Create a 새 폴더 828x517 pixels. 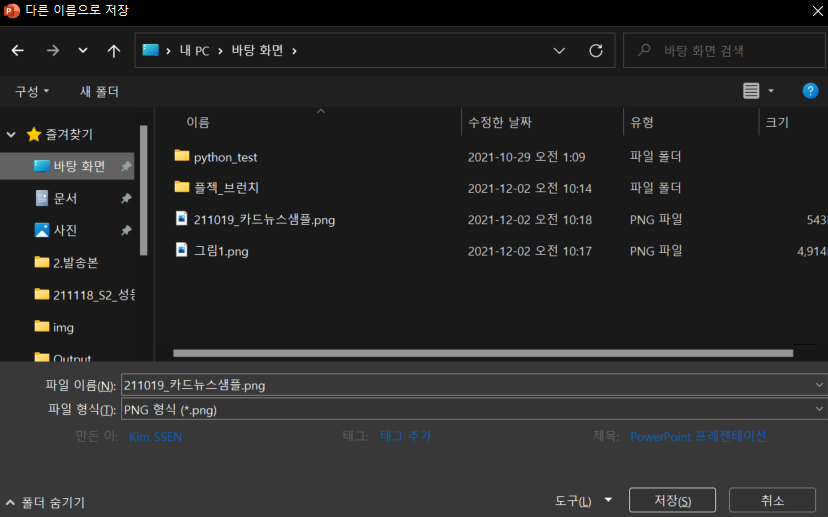tap(99, 91)
